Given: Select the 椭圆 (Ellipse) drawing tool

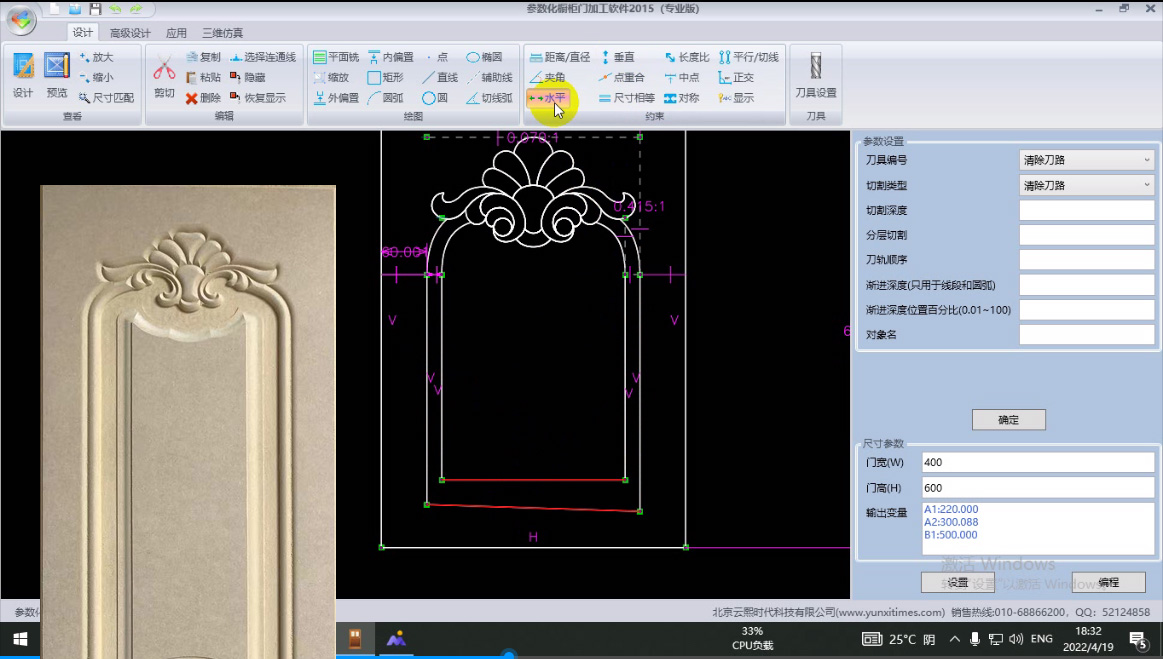Looking at the screenshot, I should pos(484,57).
